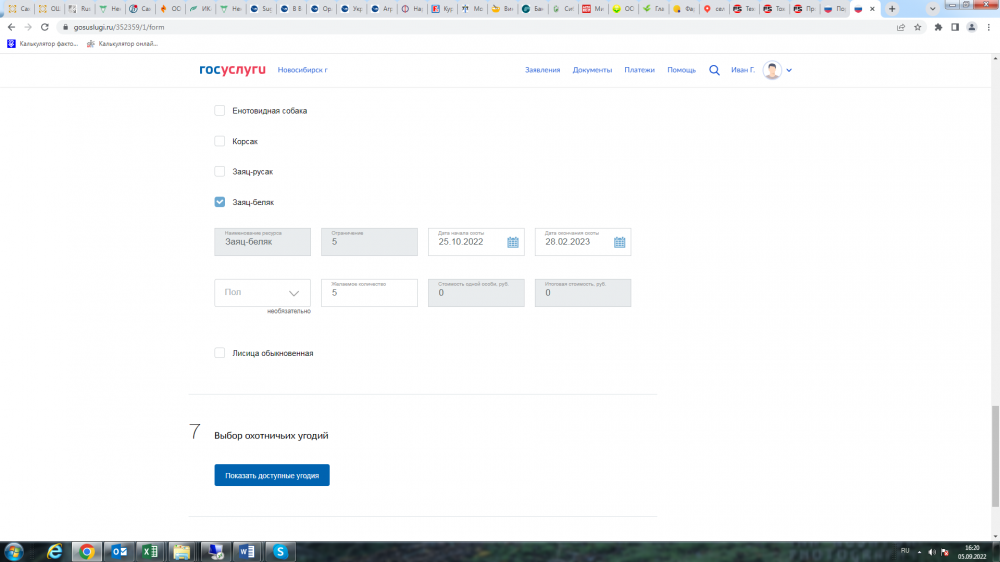Toggle the Chrome side panel icon
The height and width of the screenshot is (562, 1000).
pyautogui.click(x=955, y=27)
